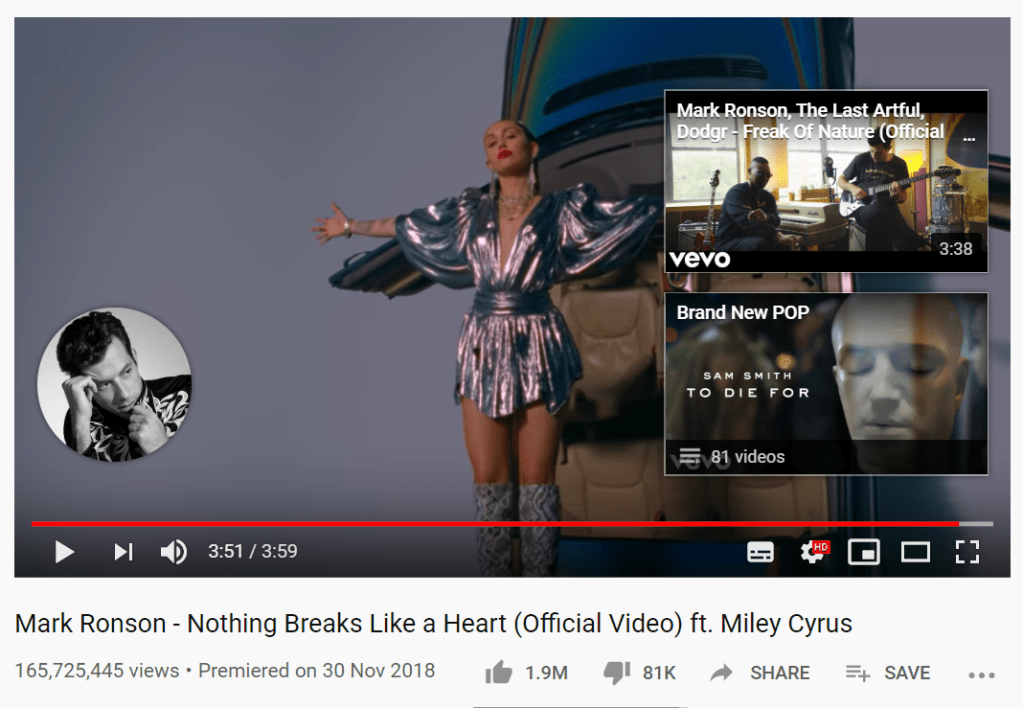Click the video title text

point(433,623)
